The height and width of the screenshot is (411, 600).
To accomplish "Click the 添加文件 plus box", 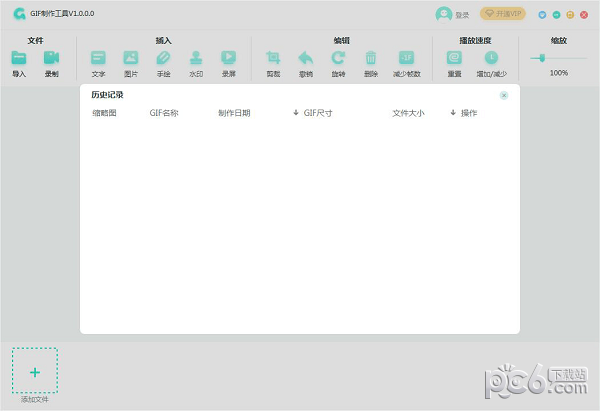I will [x=35, y=370].
